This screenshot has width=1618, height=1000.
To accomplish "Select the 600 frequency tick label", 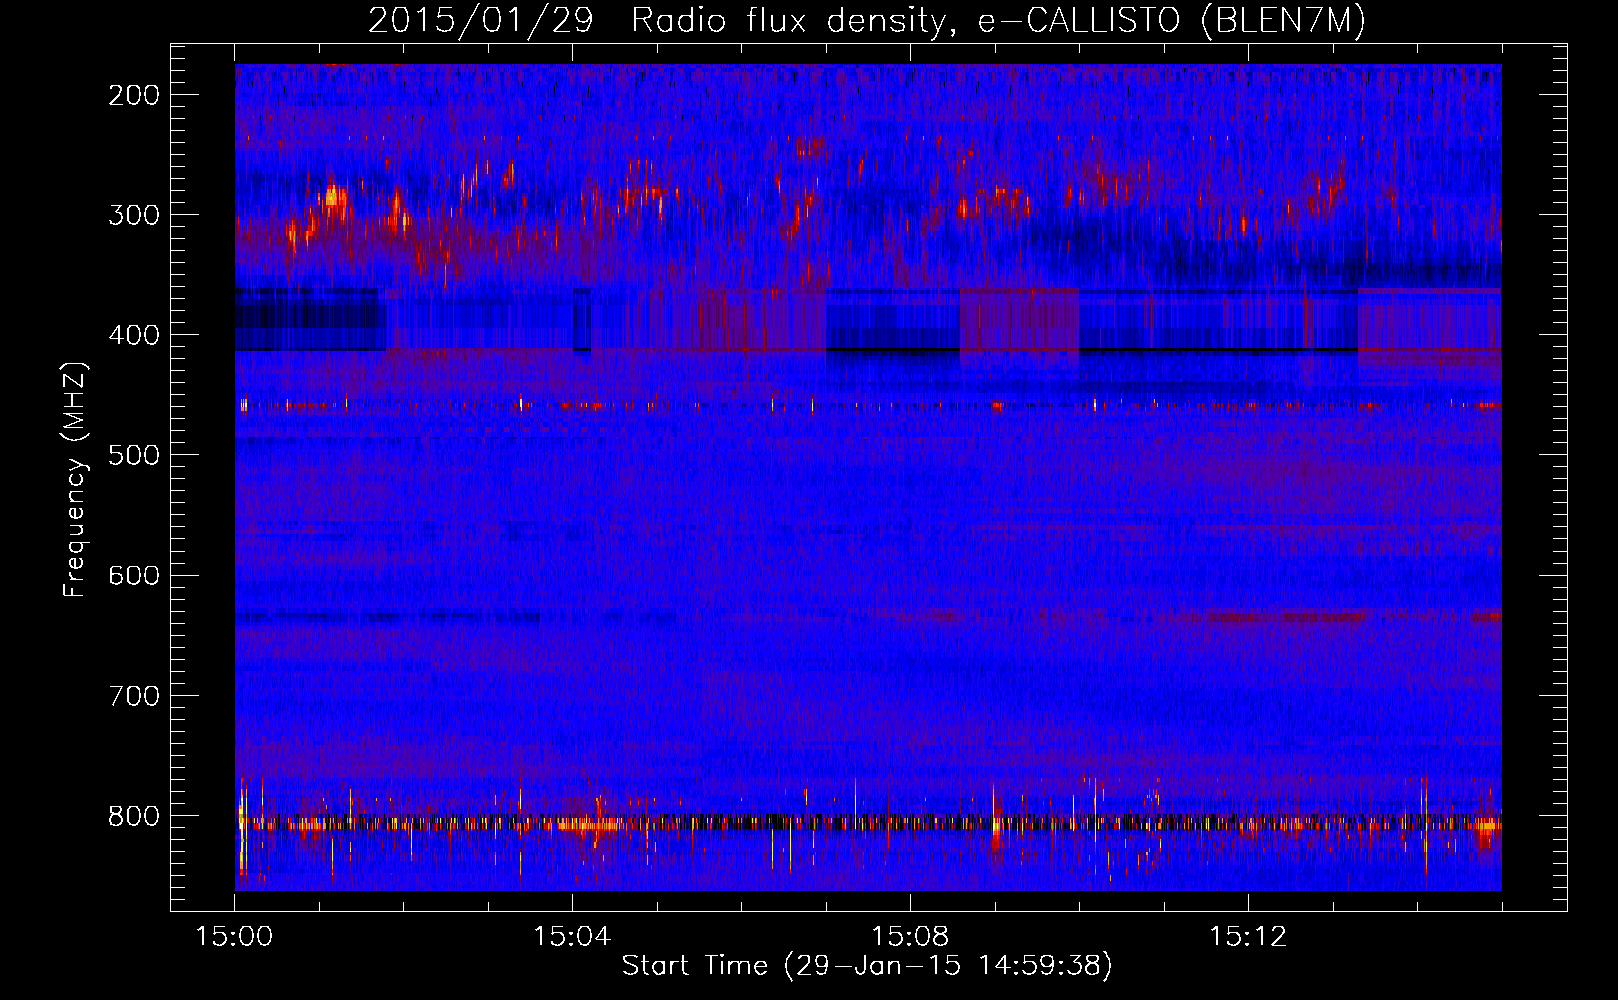I will point(134,575).
